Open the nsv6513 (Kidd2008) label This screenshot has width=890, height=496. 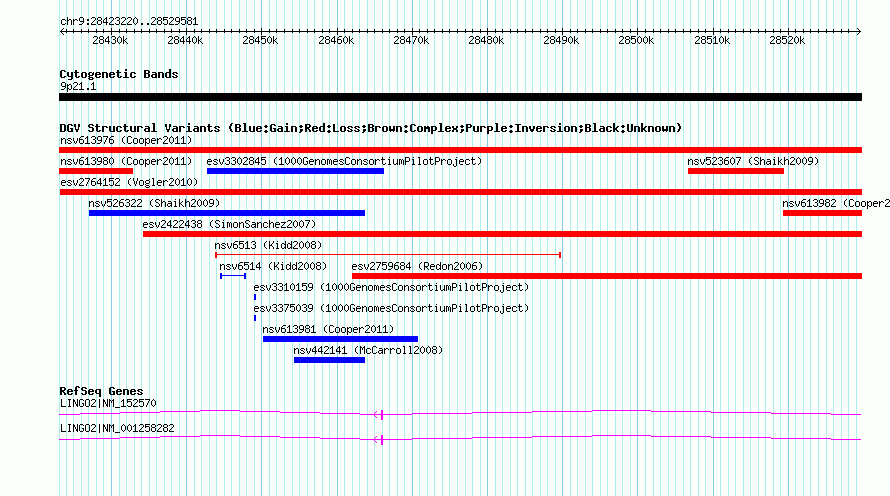coord(268,245)
